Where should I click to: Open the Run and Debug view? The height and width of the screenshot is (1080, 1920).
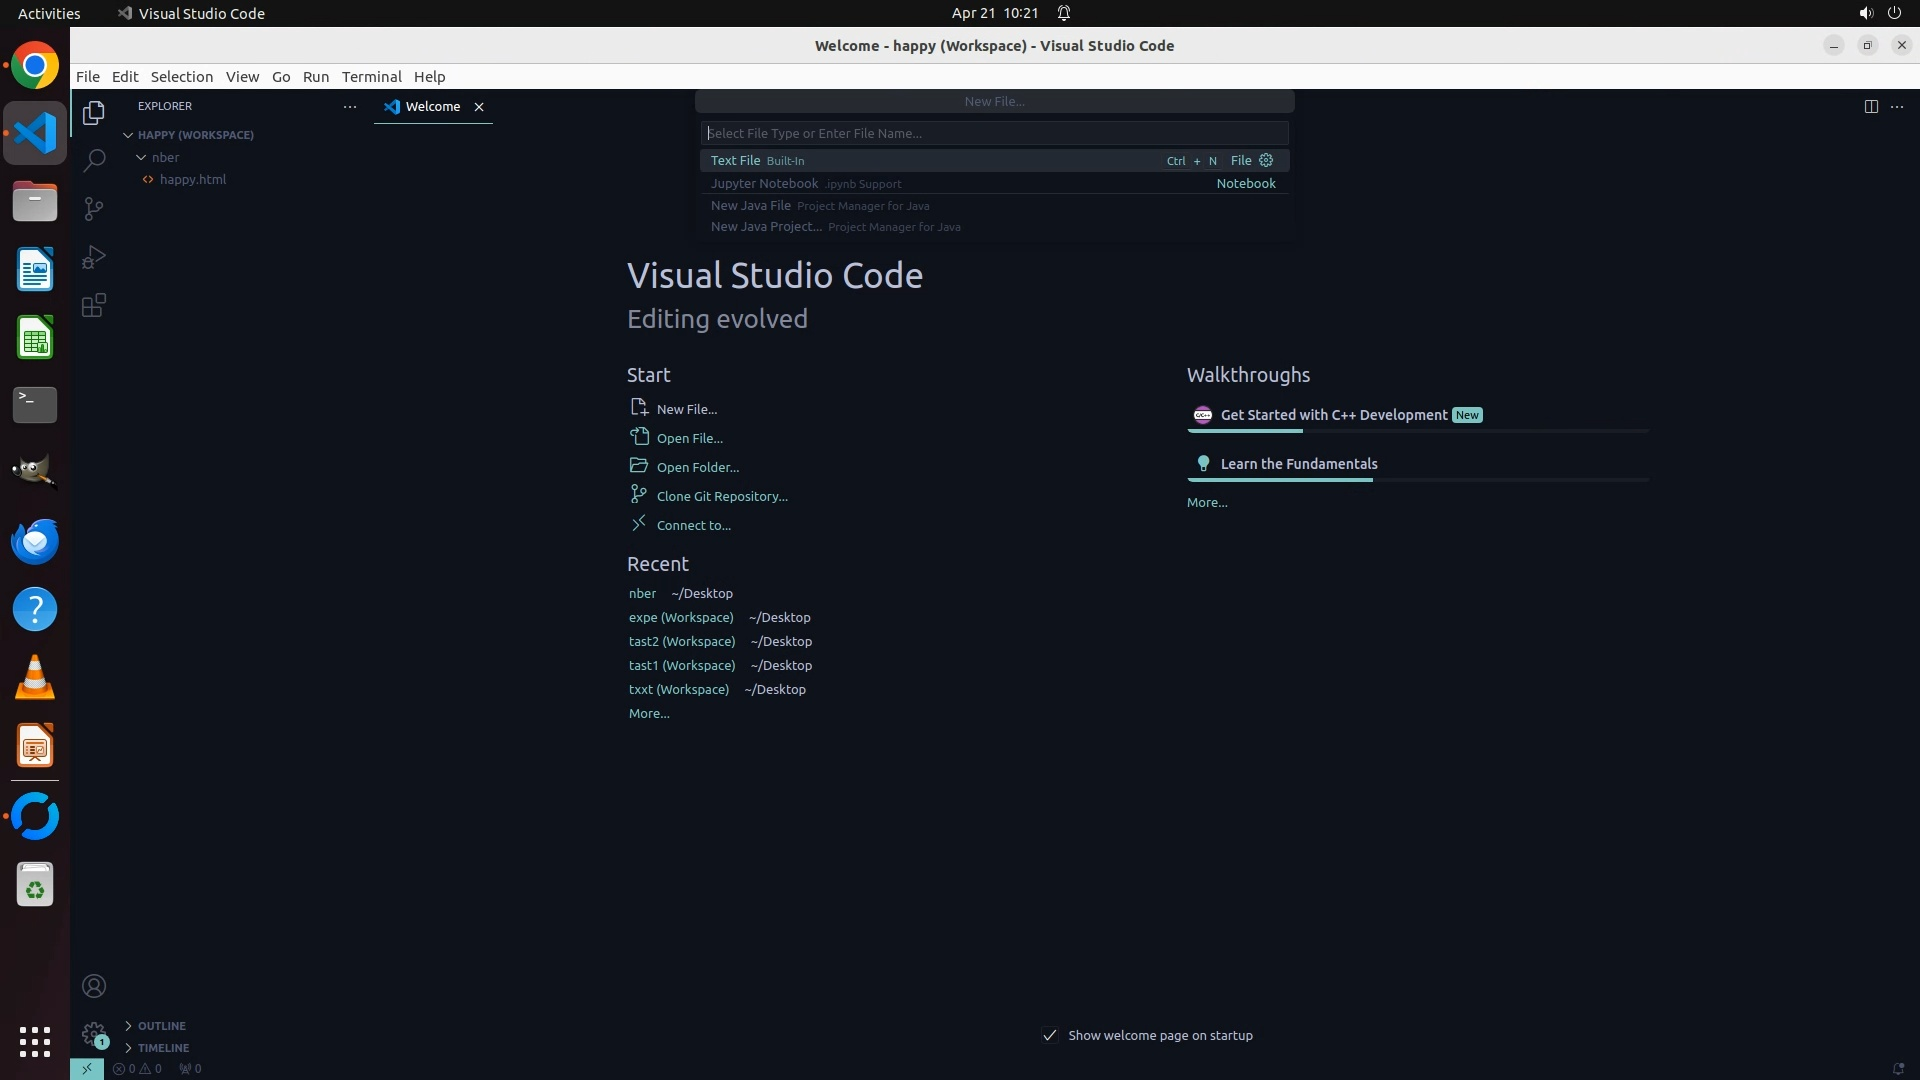94,257
